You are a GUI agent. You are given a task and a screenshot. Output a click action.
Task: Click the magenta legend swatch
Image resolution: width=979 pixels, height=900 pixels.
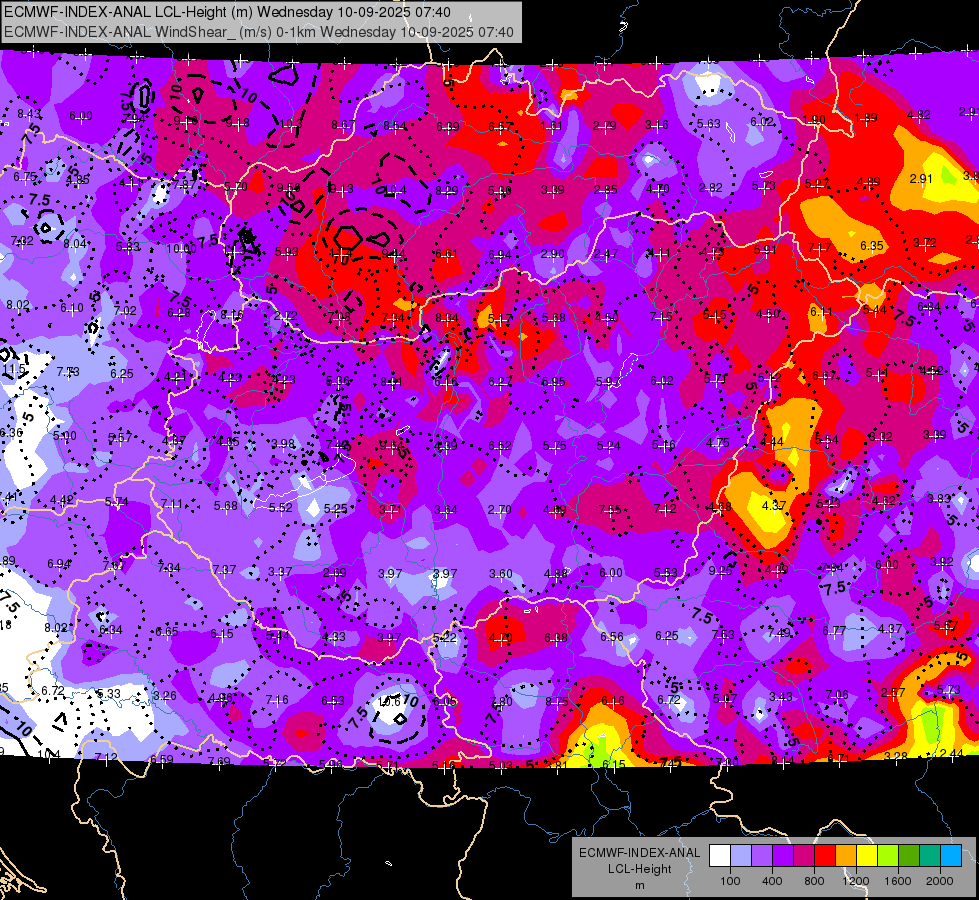click(x=804, y=856)
